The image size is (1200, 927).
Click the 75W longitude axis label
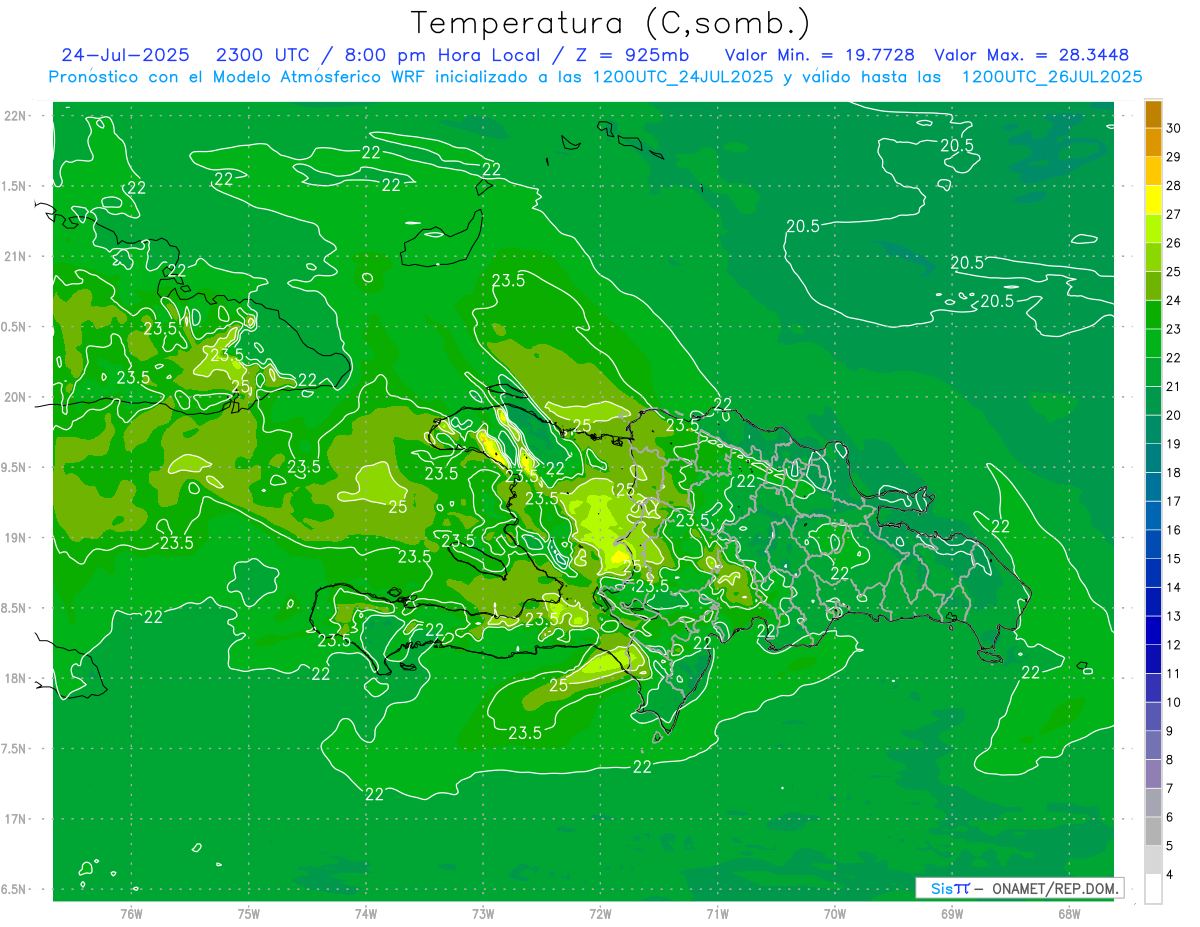[249, 914]
